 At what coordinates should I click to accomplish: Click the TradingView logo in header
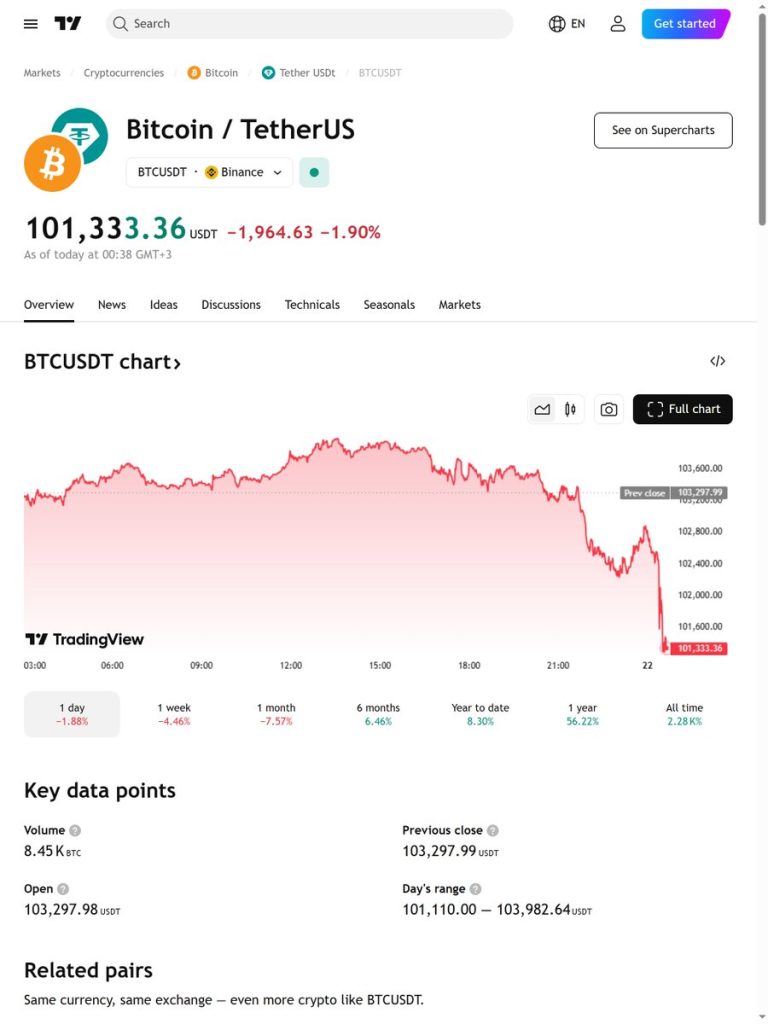click(68, 24)
